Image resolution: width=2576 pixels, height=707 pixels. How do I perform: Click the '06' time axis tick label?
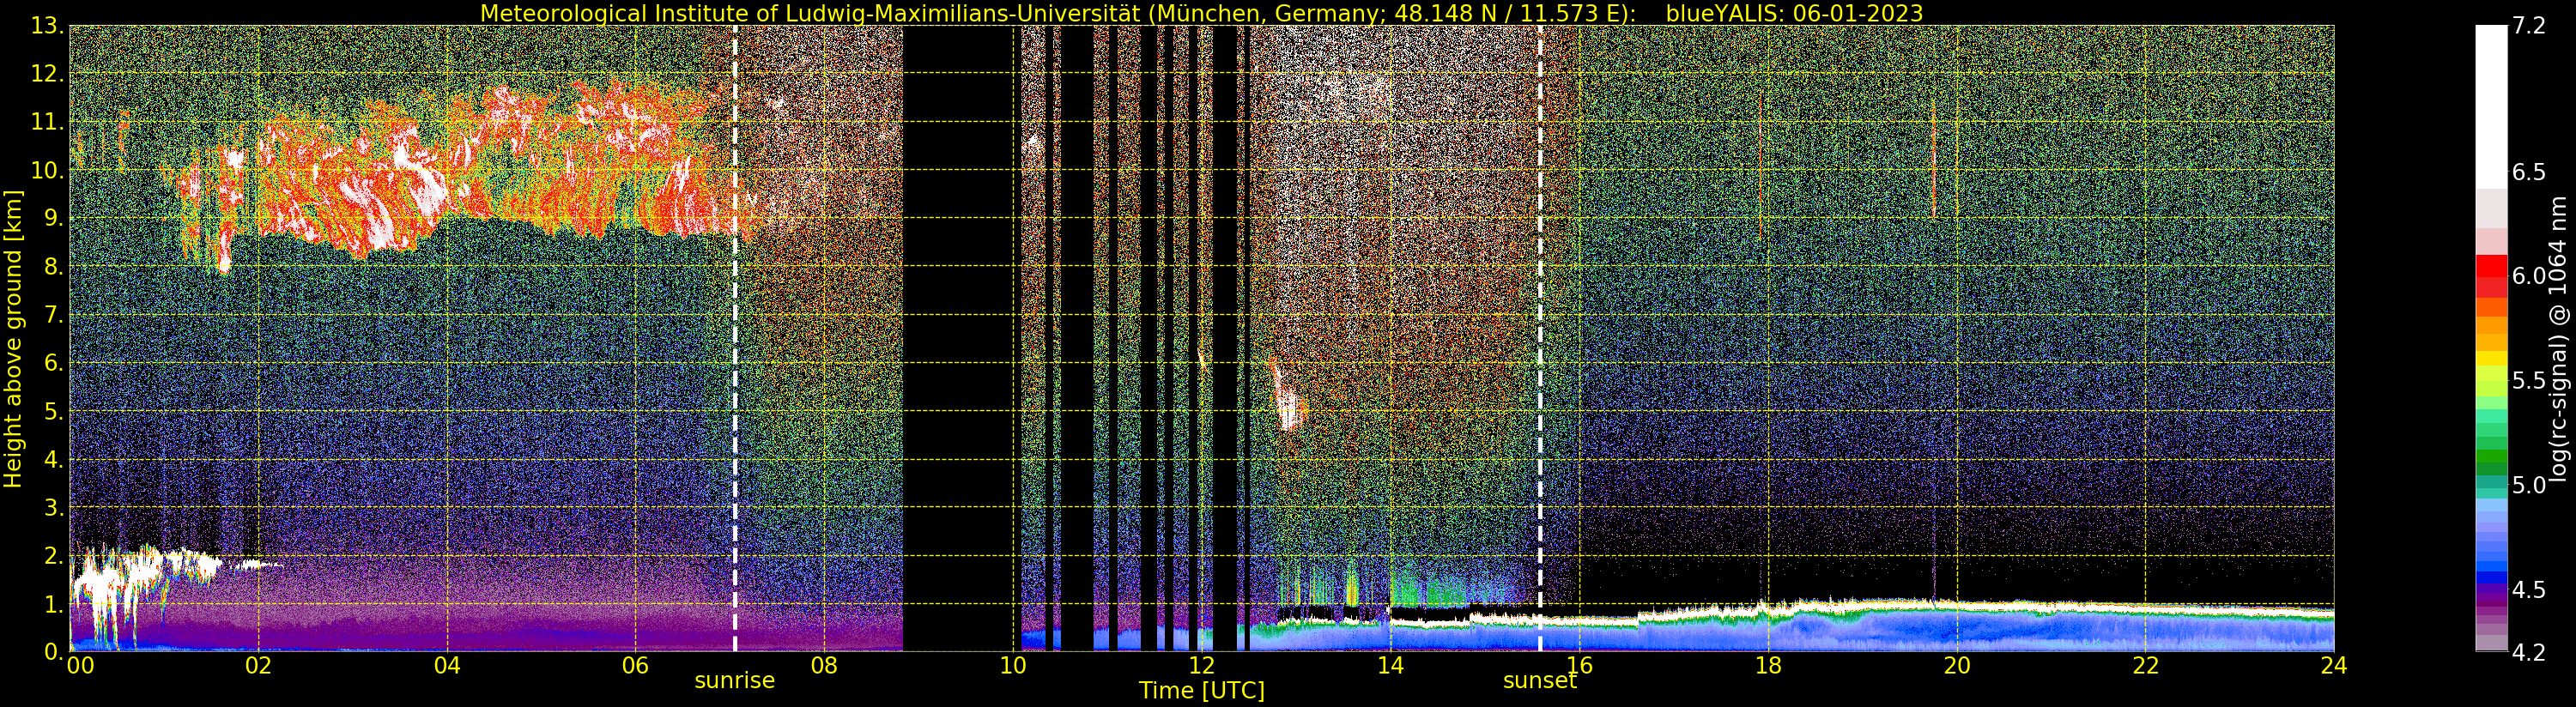(635, 665)
